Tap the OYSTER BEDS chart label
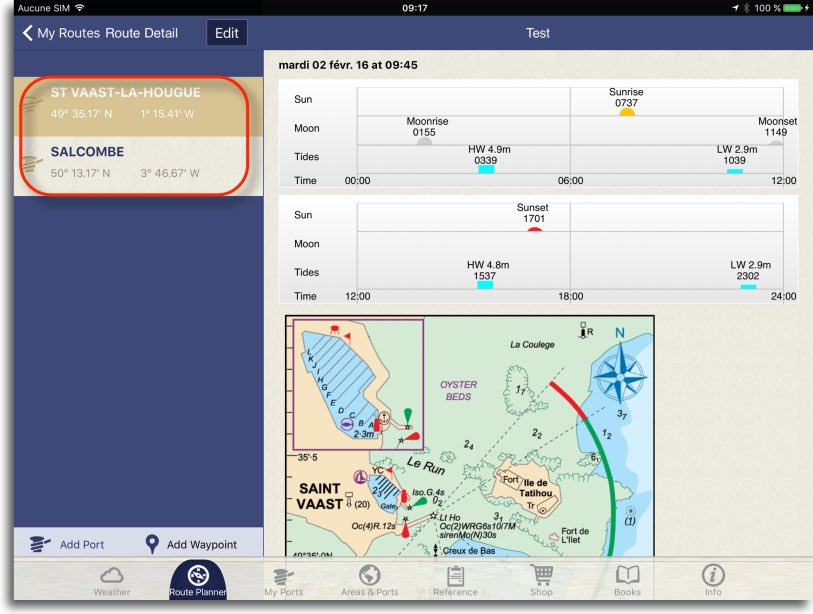Viewport: 813px width, 614px height. (458, 390)
